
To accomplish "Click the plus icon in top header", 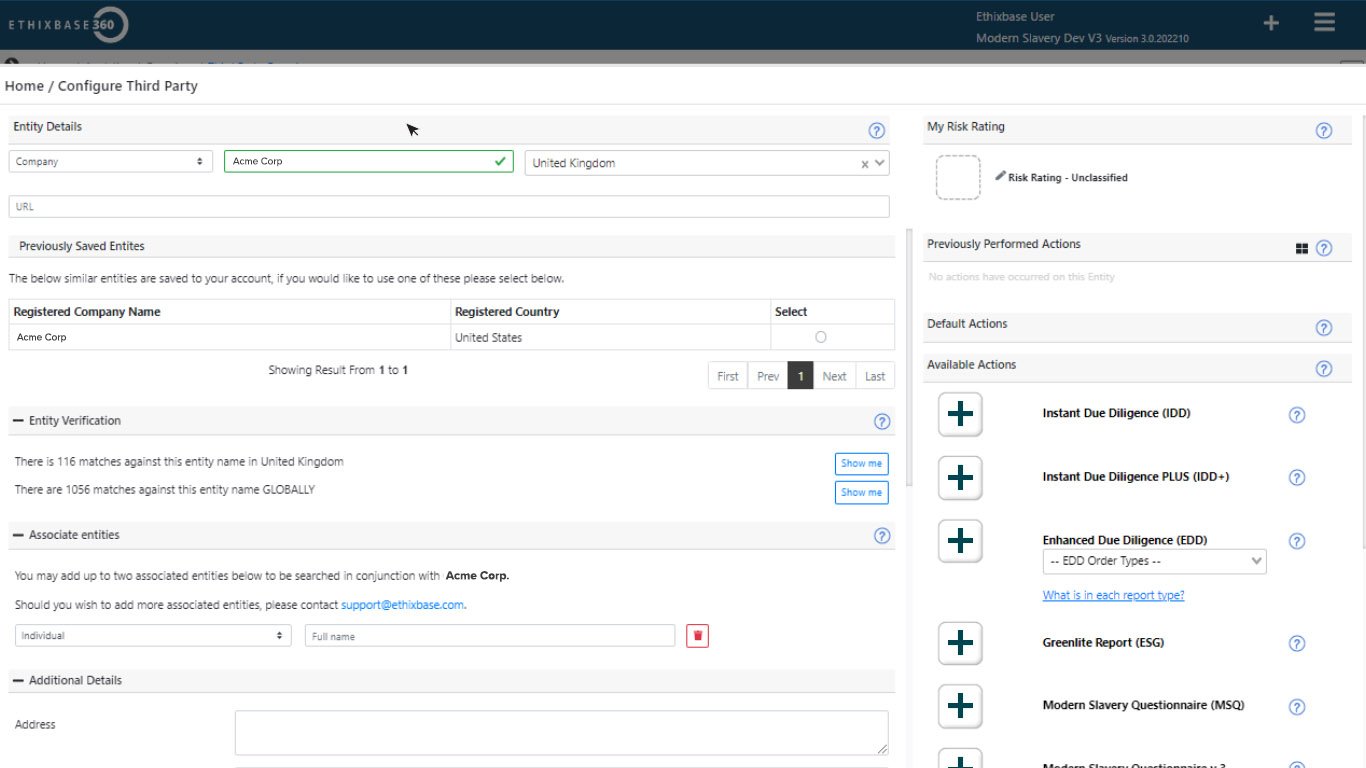I will (x=1271, y=23).
